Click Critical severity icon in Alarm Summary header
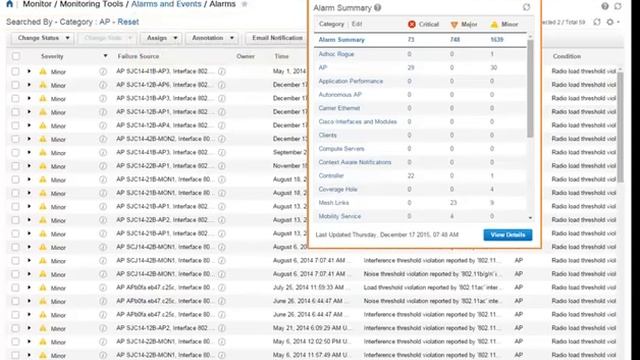 click(x=412, y=24)
